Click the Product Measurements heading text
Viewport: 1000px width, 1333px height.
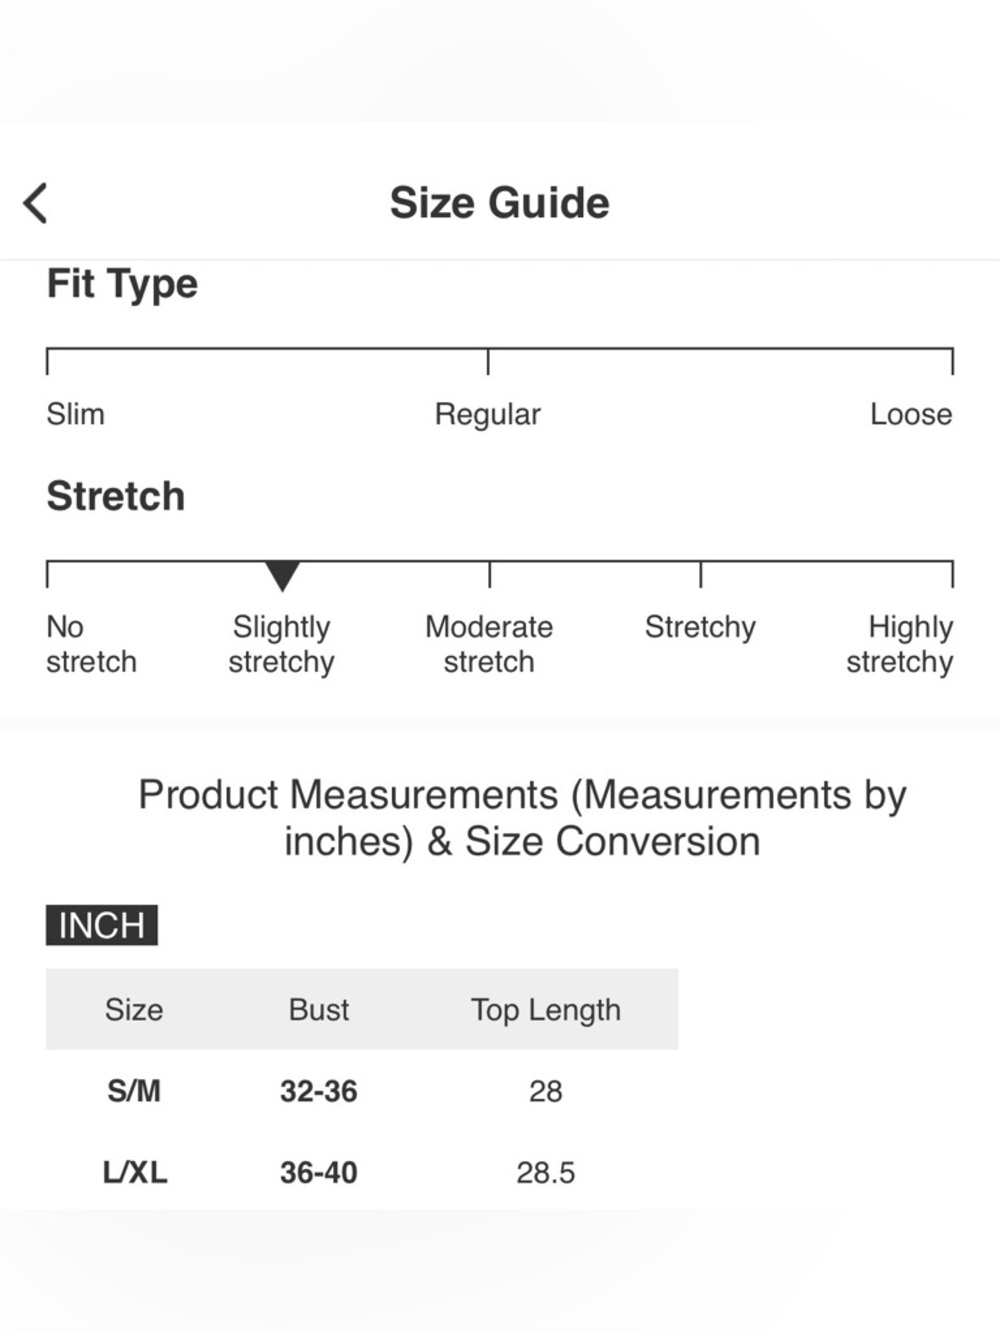tap(522, 818)
